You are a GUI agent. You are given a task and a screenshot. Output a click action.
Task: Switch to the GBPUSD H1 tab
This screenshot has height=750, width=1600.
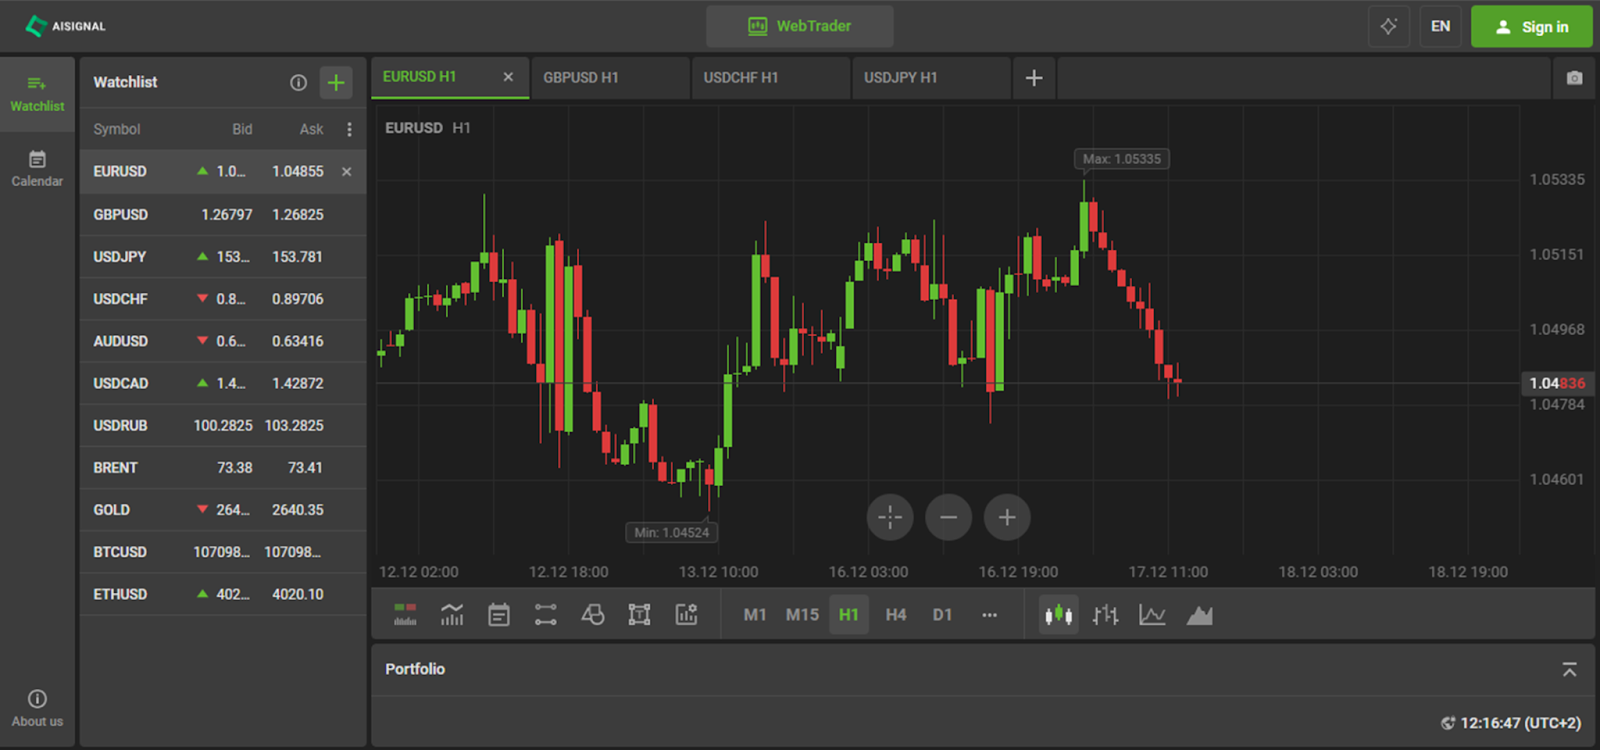point(610,78)
